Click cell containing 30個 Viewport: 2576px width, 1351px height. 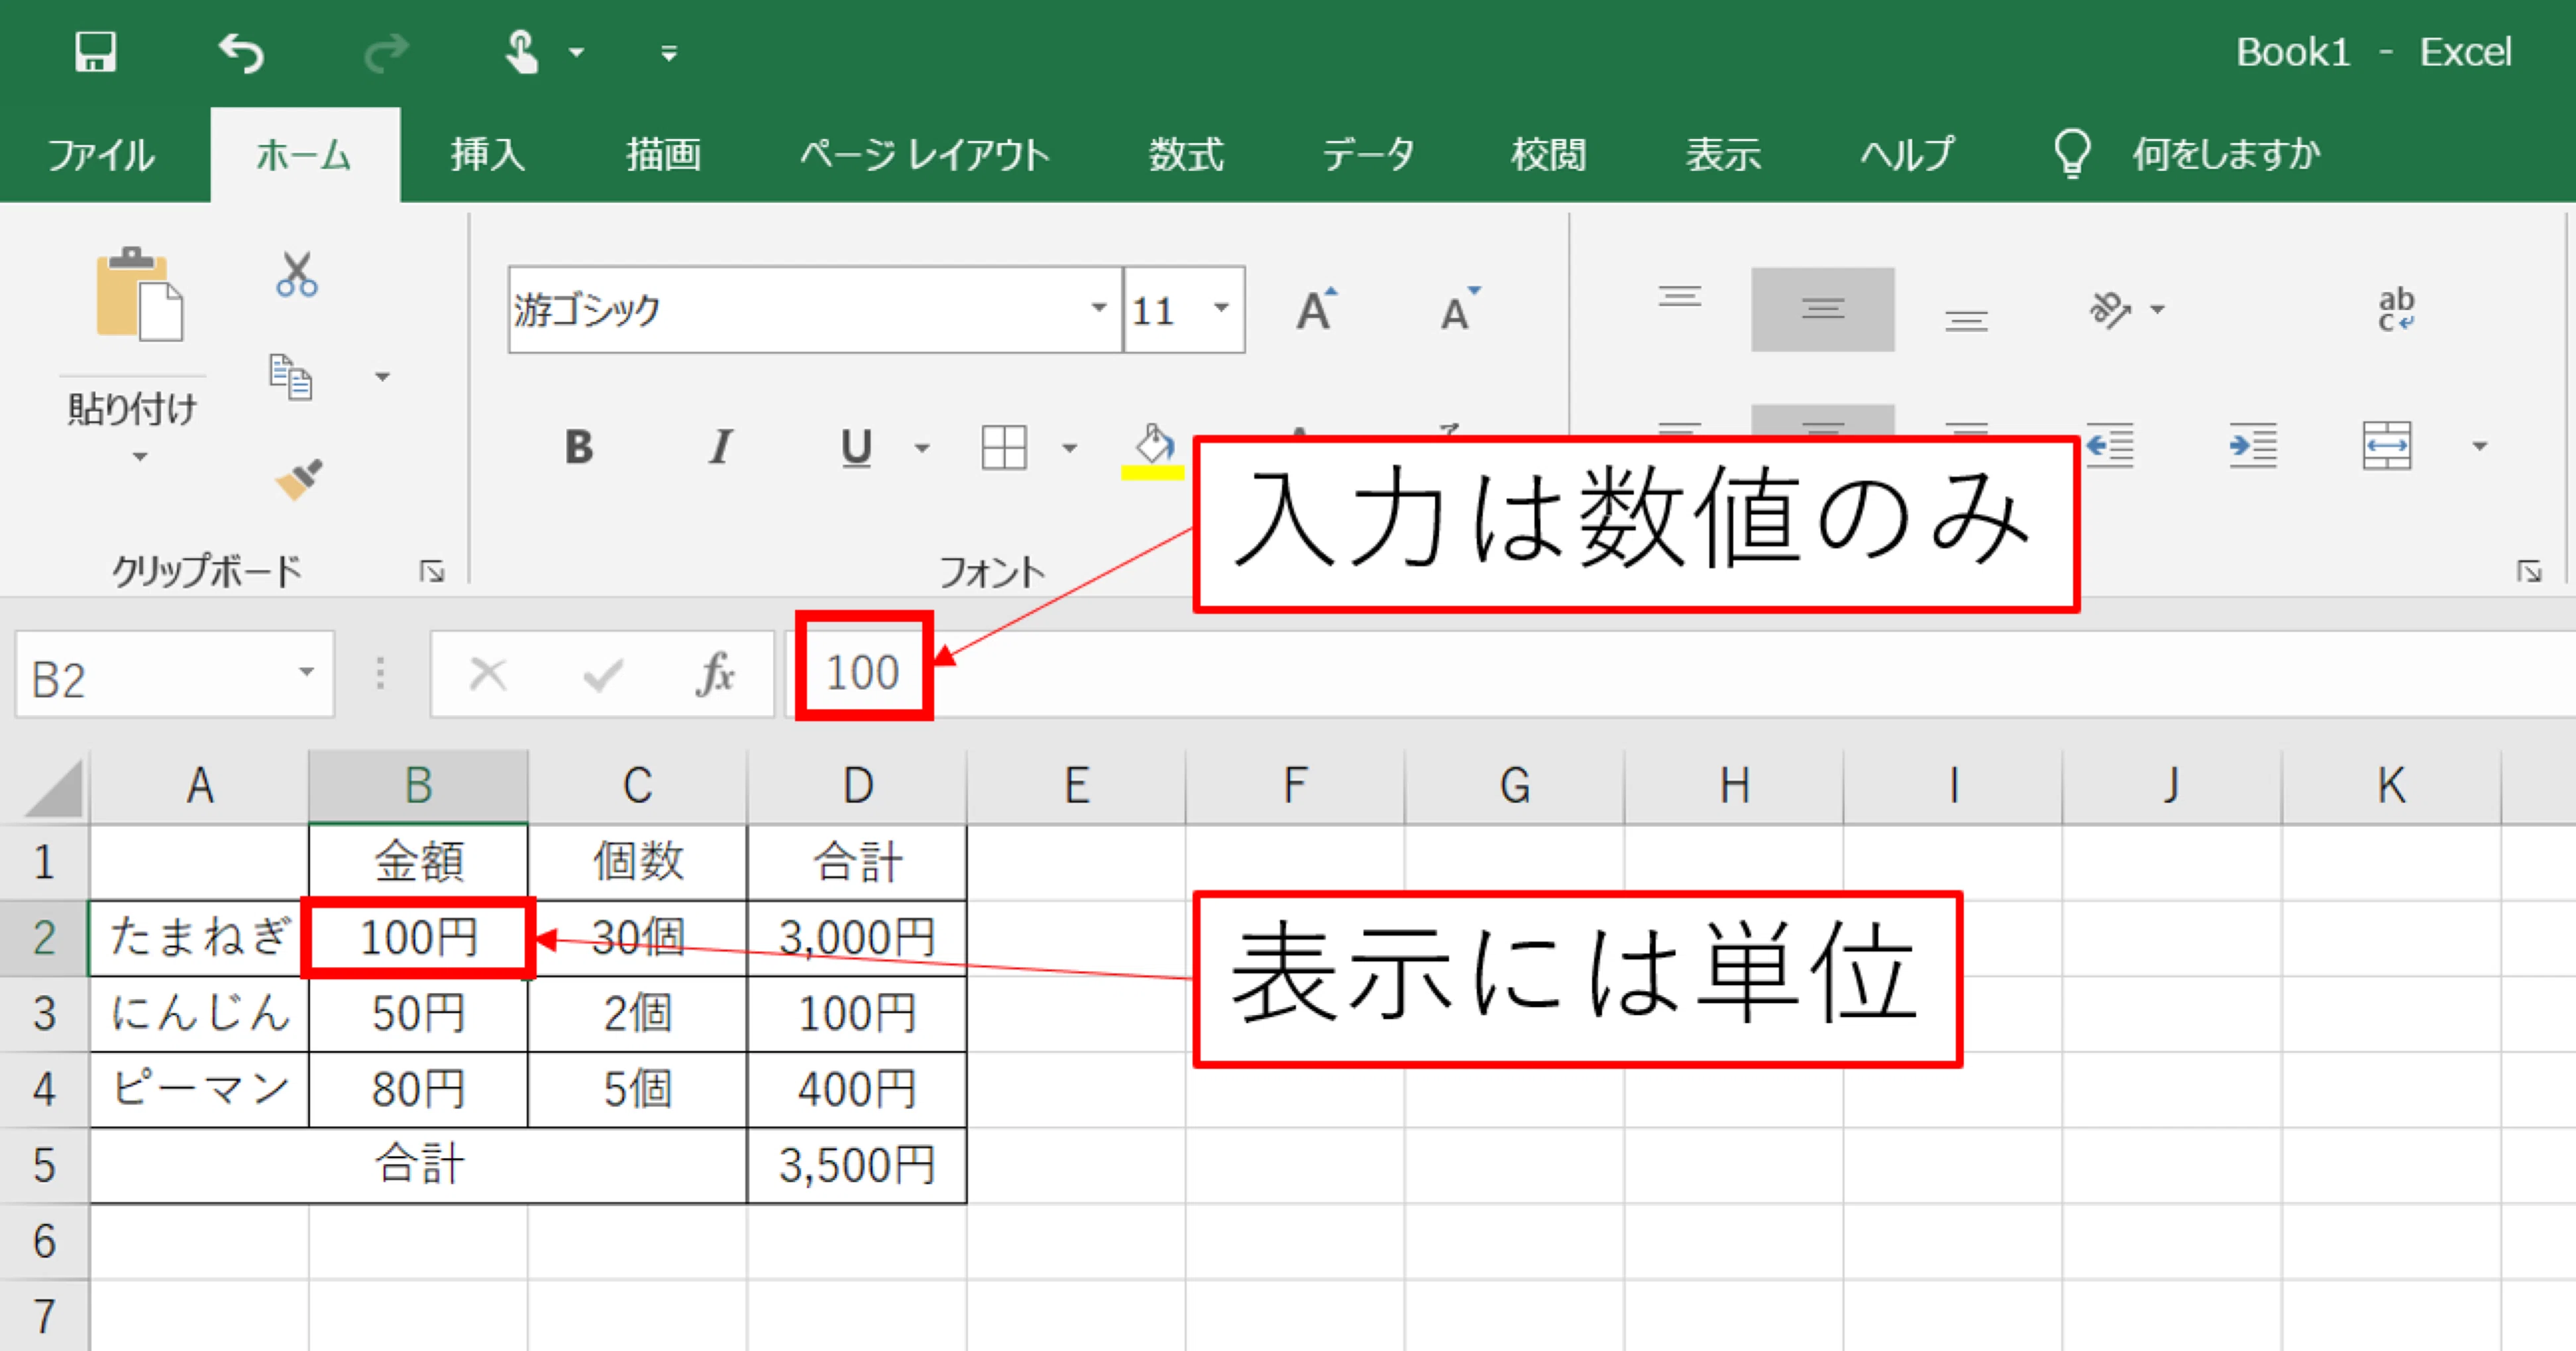coord(638,938)
